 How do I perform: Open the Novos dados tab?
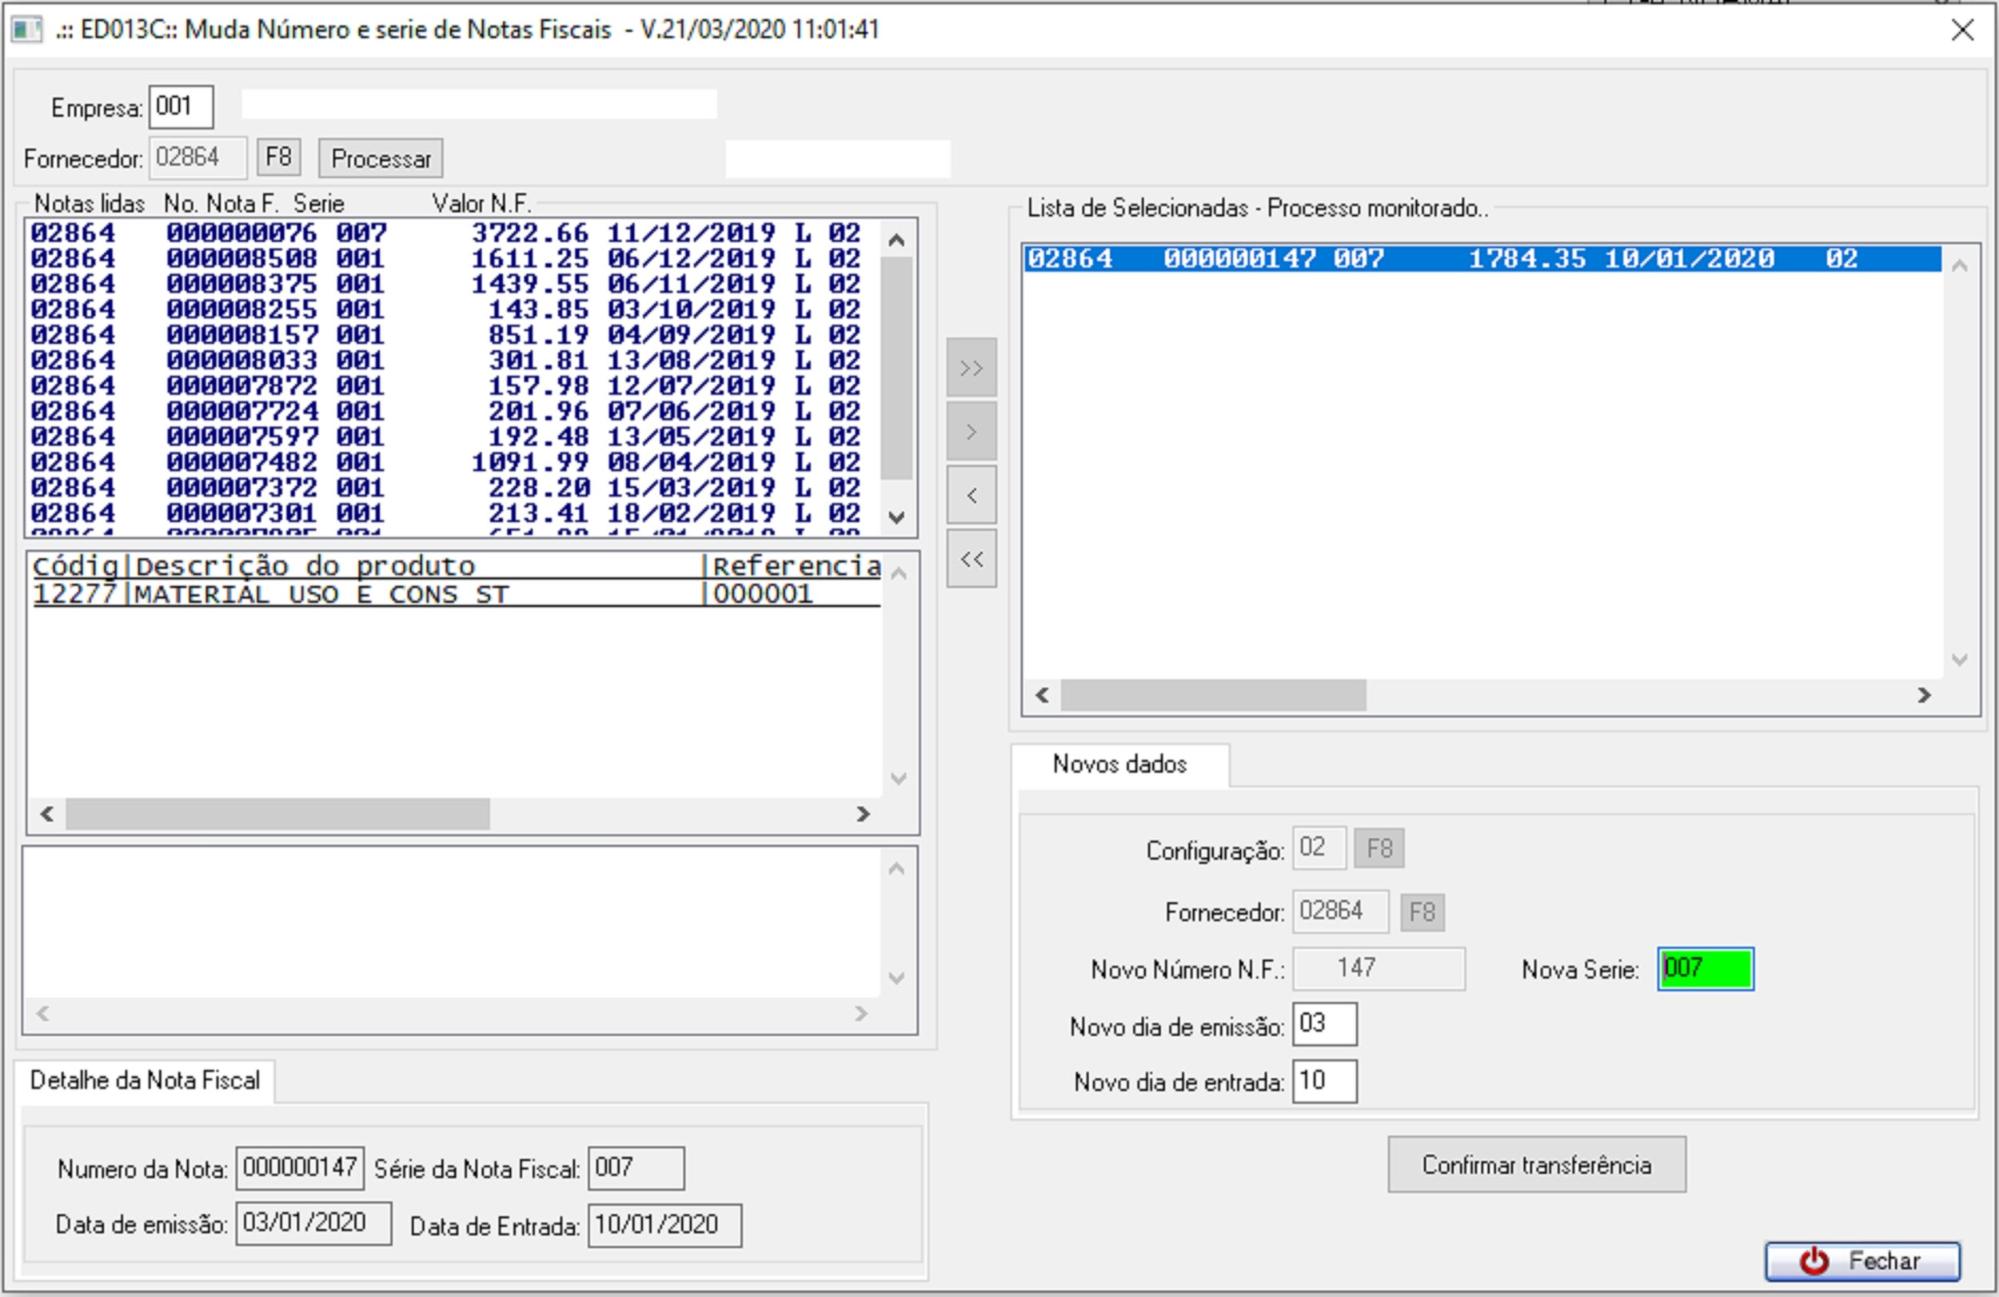tap(1119, 765)
